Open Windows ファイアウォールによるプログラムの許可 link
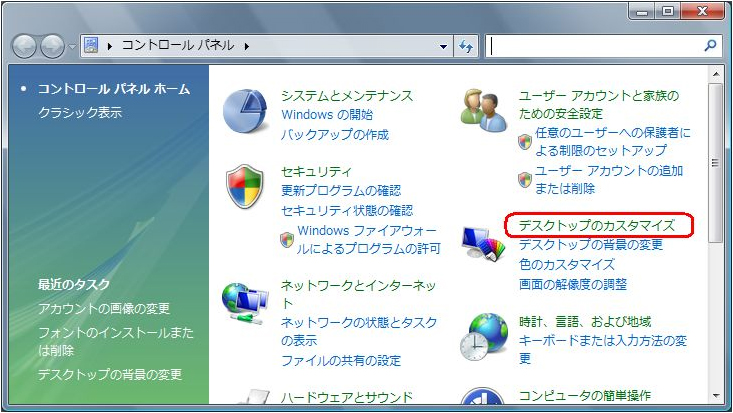Image resolution: width=733 pixels, height=413 pixels. (x=369, y=239)
